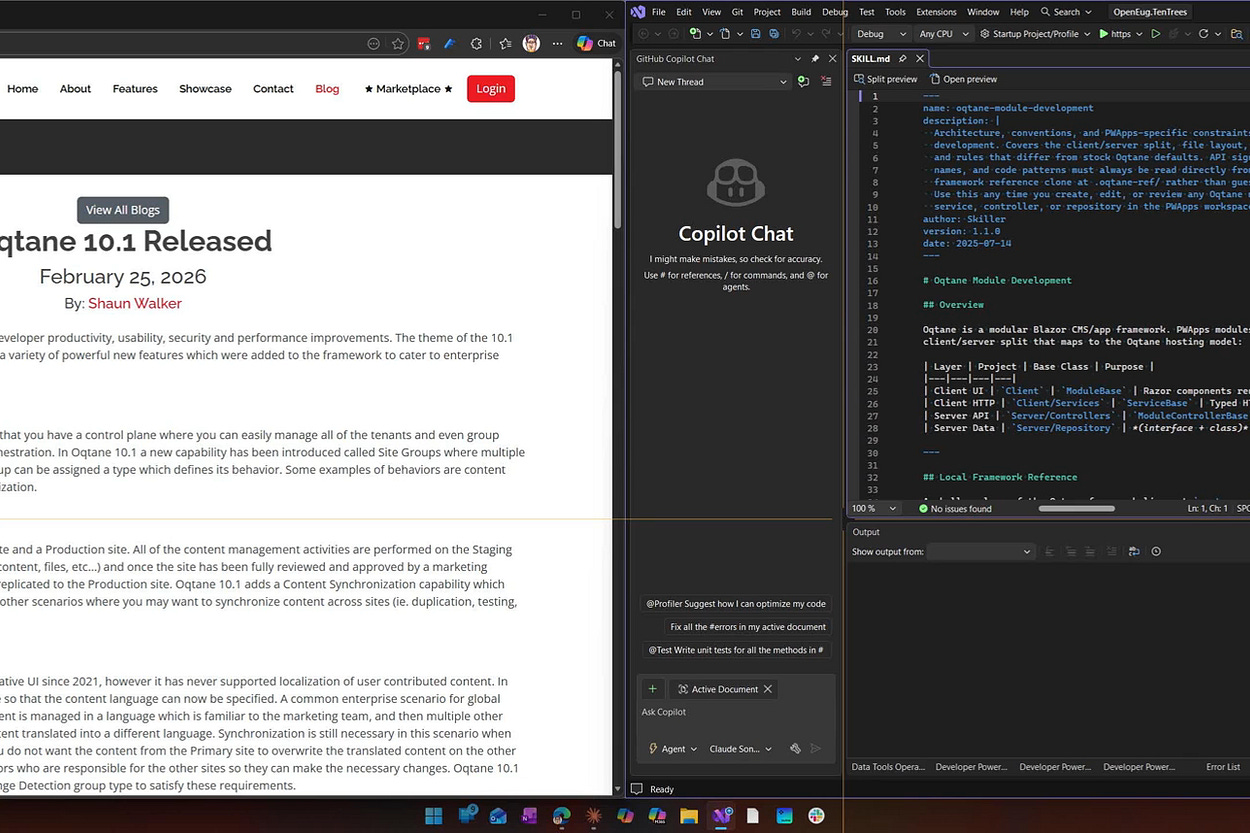Click Split preview button
The image size is (1250, 833).
(x=885, y=79)
